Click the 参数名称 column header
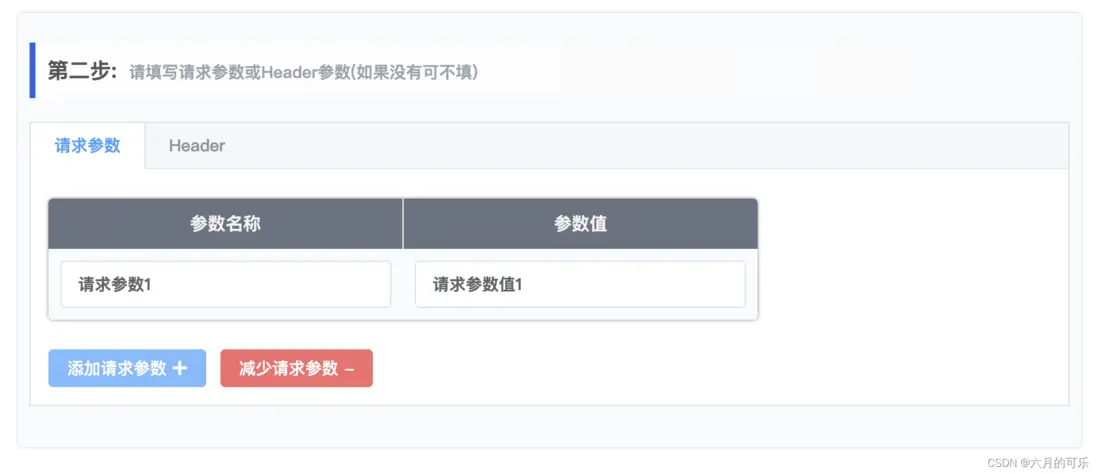 pos(225,224)
